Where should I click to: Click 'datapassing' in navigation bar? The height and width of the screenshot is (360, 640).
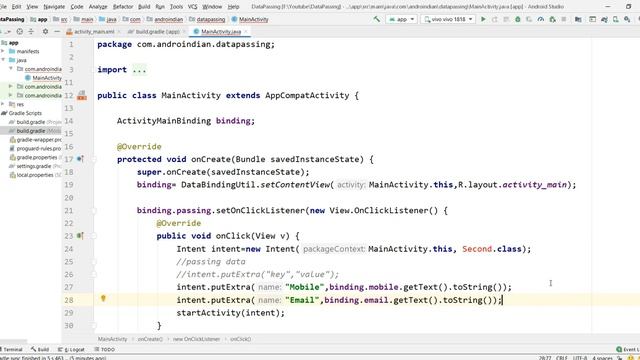[x=211, y=19]
